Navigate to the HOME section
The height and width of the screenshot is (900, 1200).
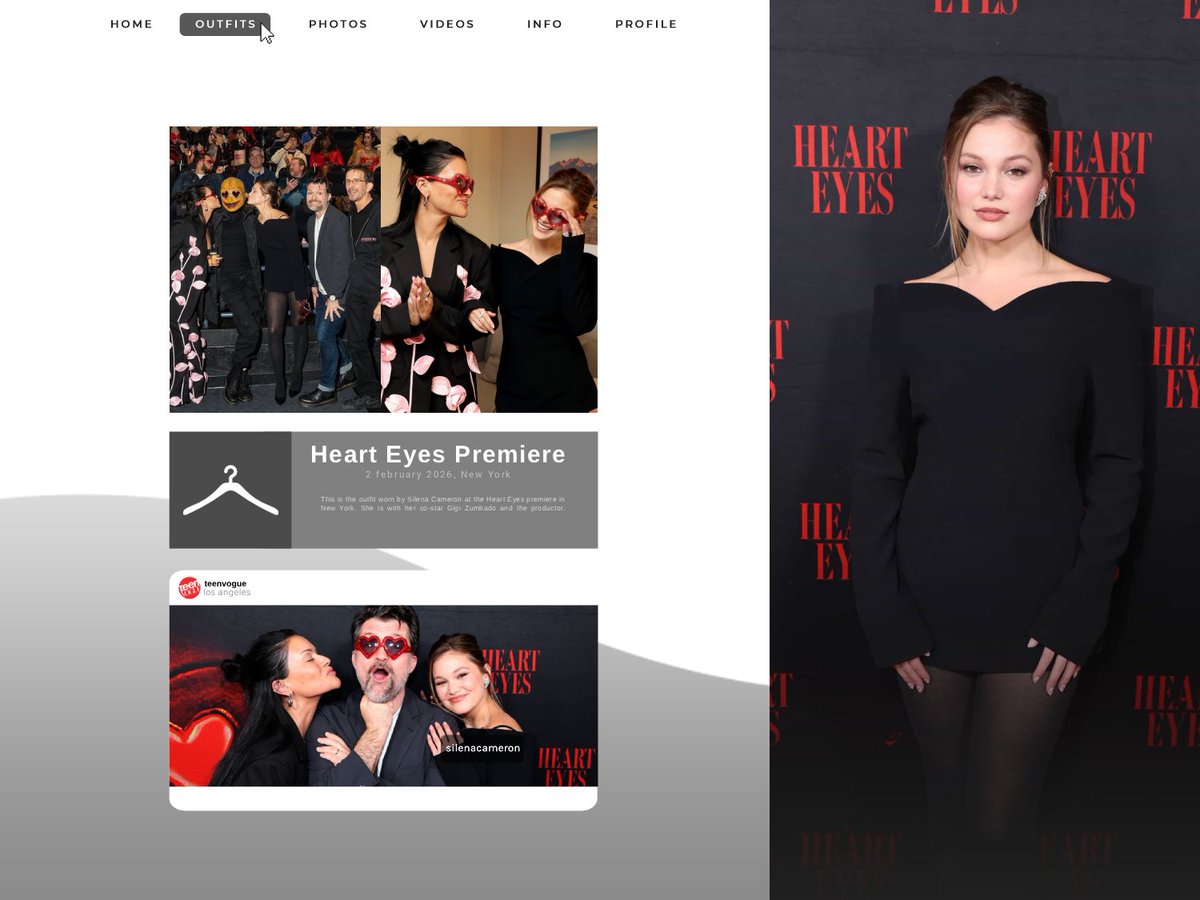pos(131,23)
